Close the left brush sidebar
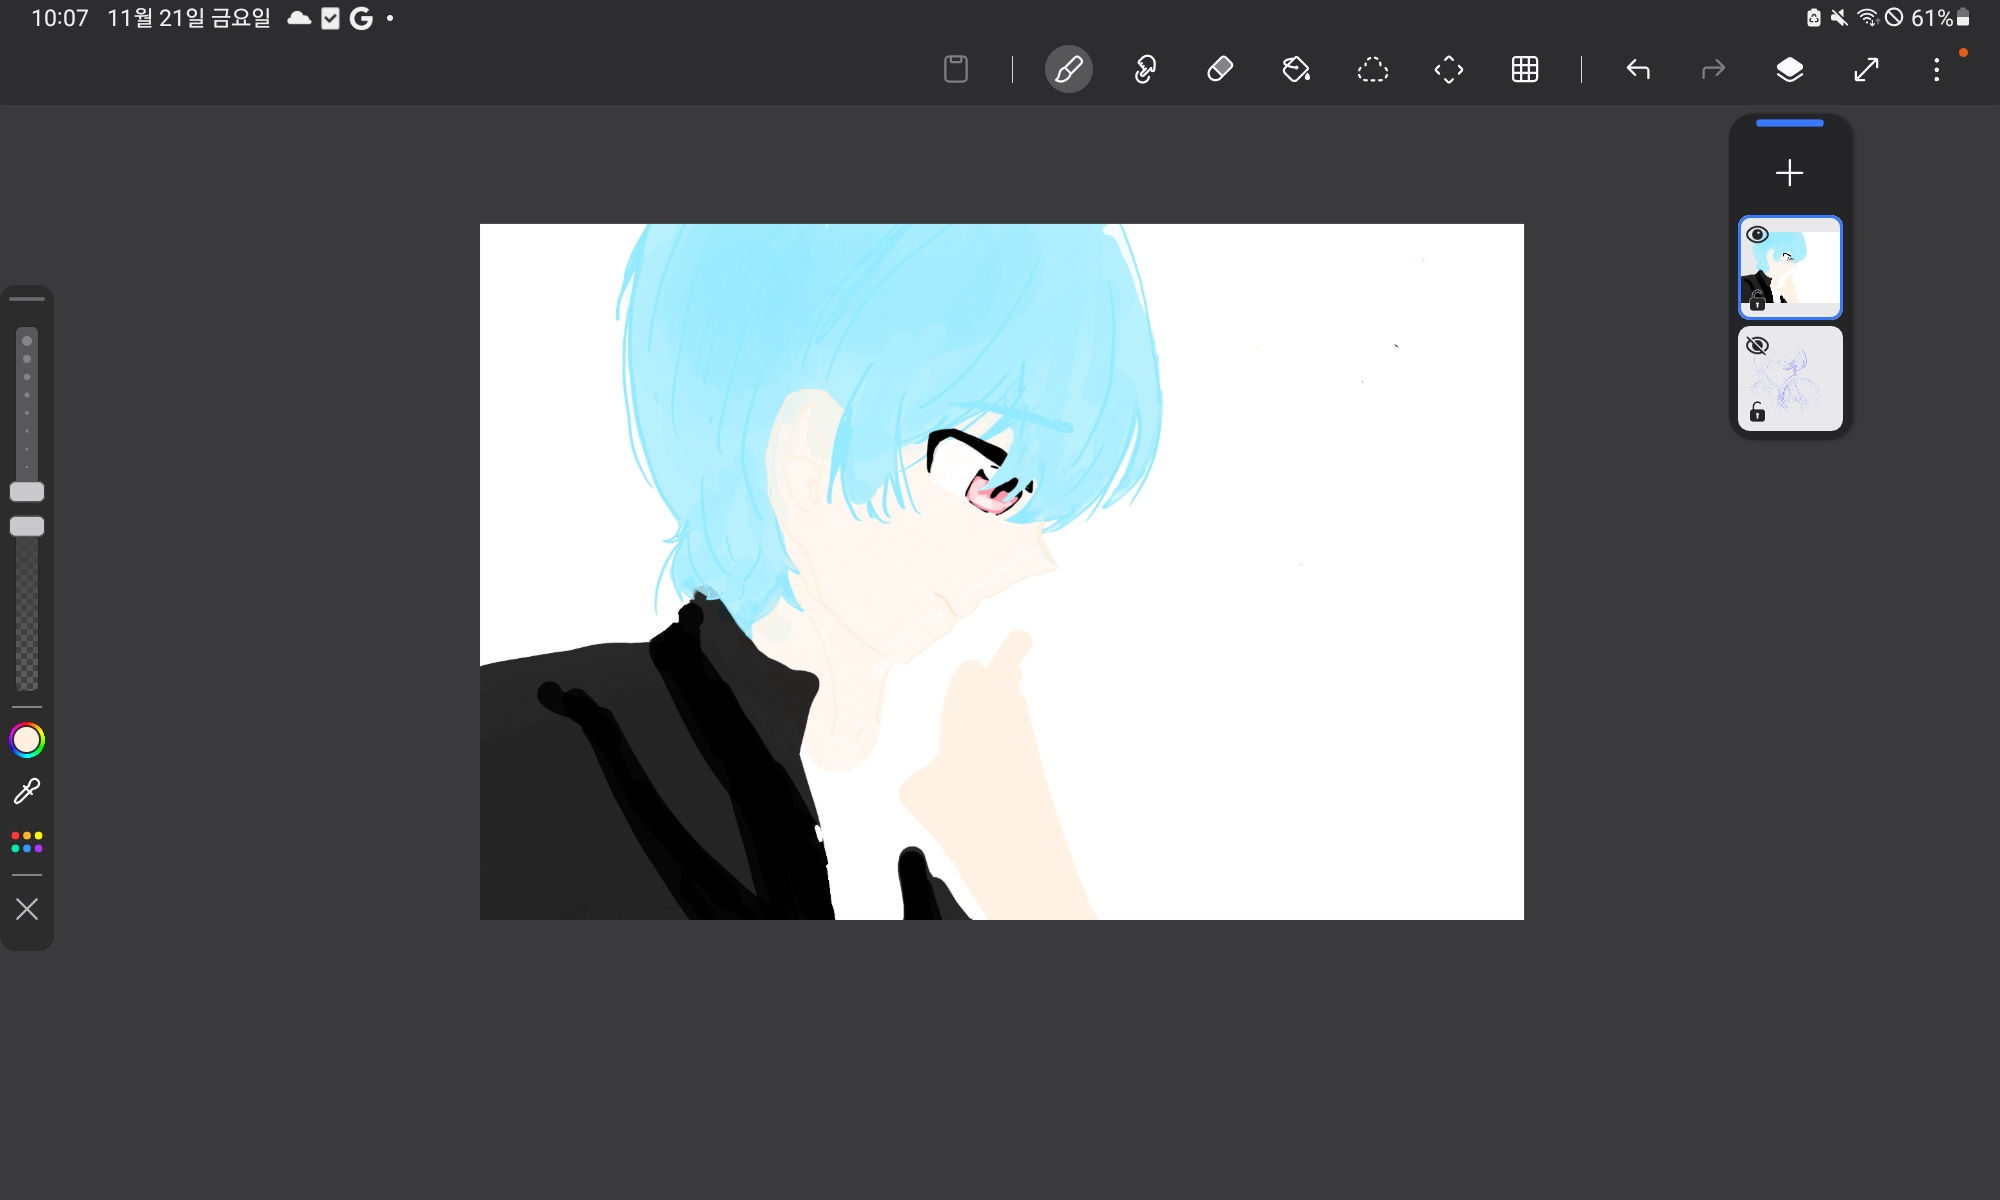Screen dimensions: 2000x1200 pos(27,909)
